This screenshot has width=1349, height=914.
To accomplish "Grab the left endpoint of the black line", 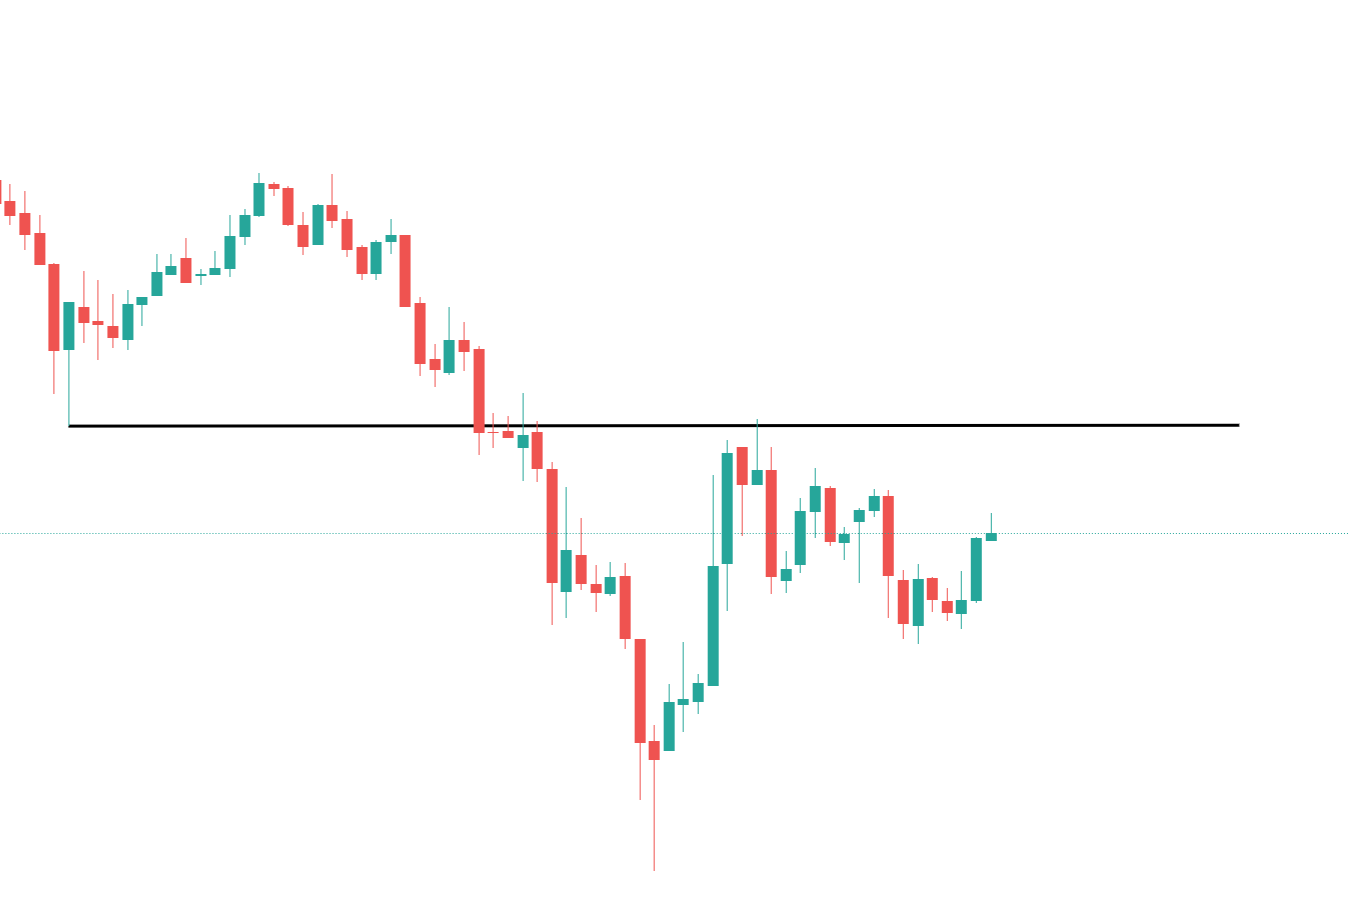I will pyautogui.click(x=69, y=427).
